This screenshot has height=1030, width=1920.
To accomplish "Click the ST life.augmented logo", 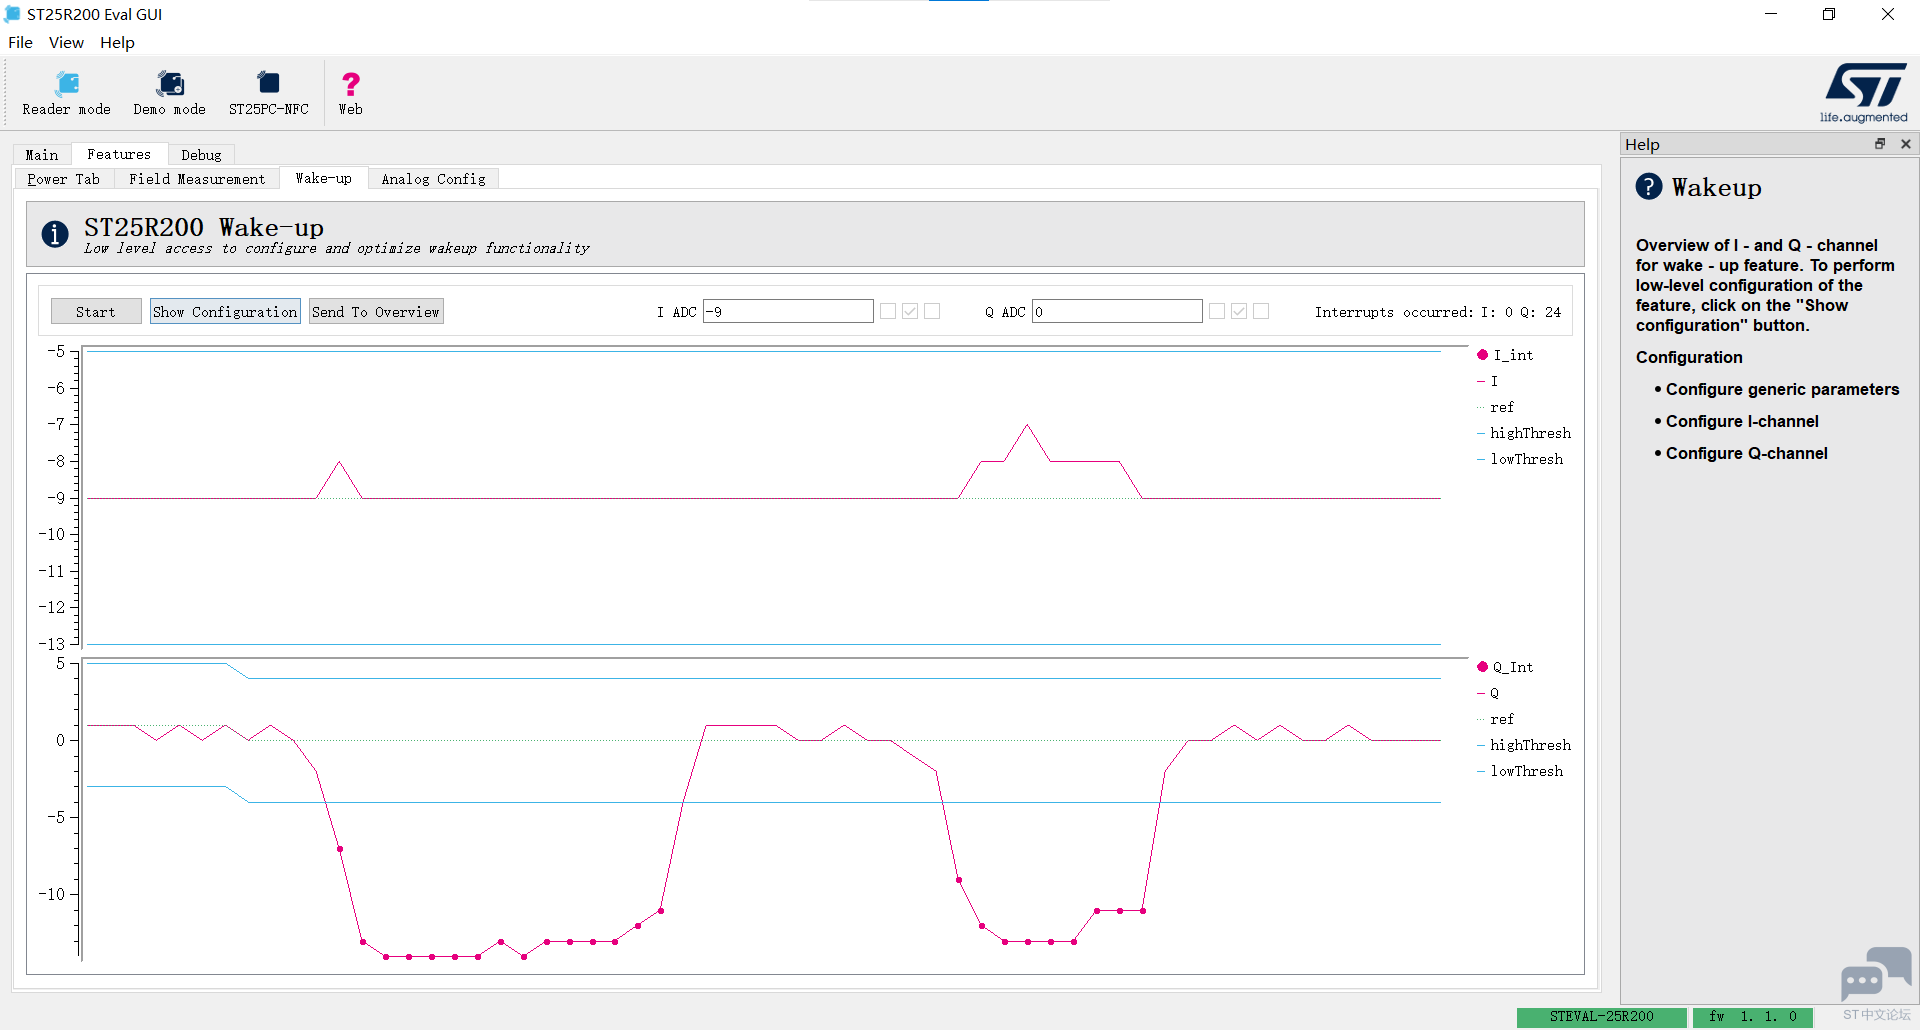I will pos(1865,93).
